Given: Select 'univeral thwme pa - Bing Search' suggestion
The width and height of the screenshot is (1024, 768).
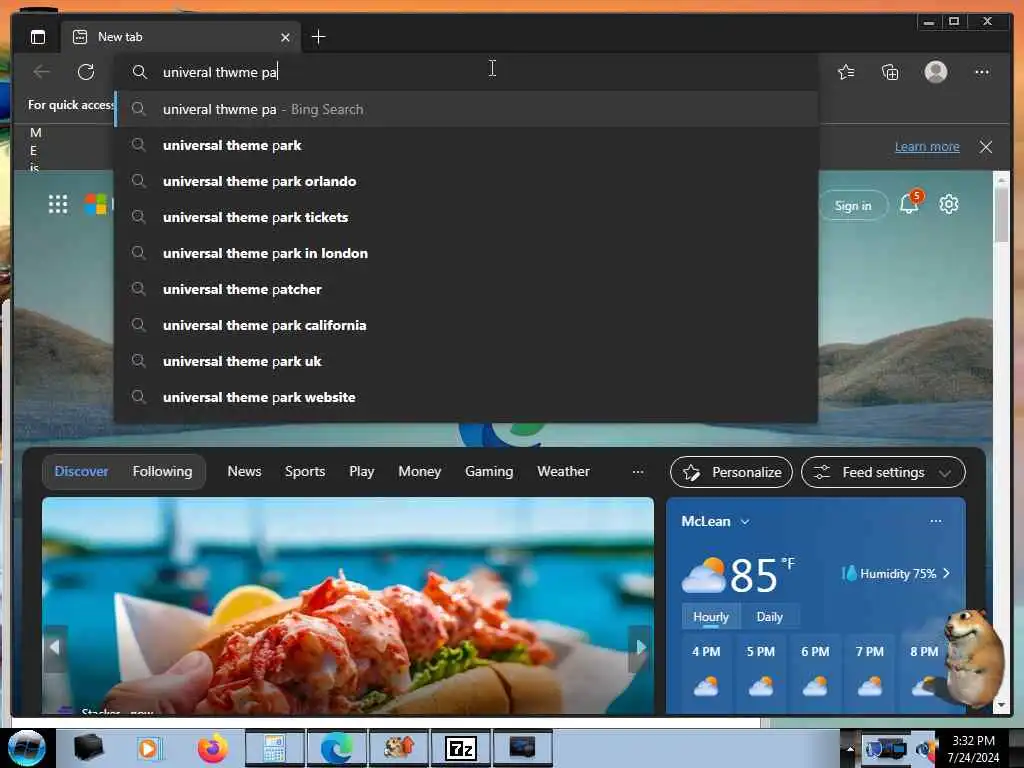Looking at the screenshot, I should 467,109.
